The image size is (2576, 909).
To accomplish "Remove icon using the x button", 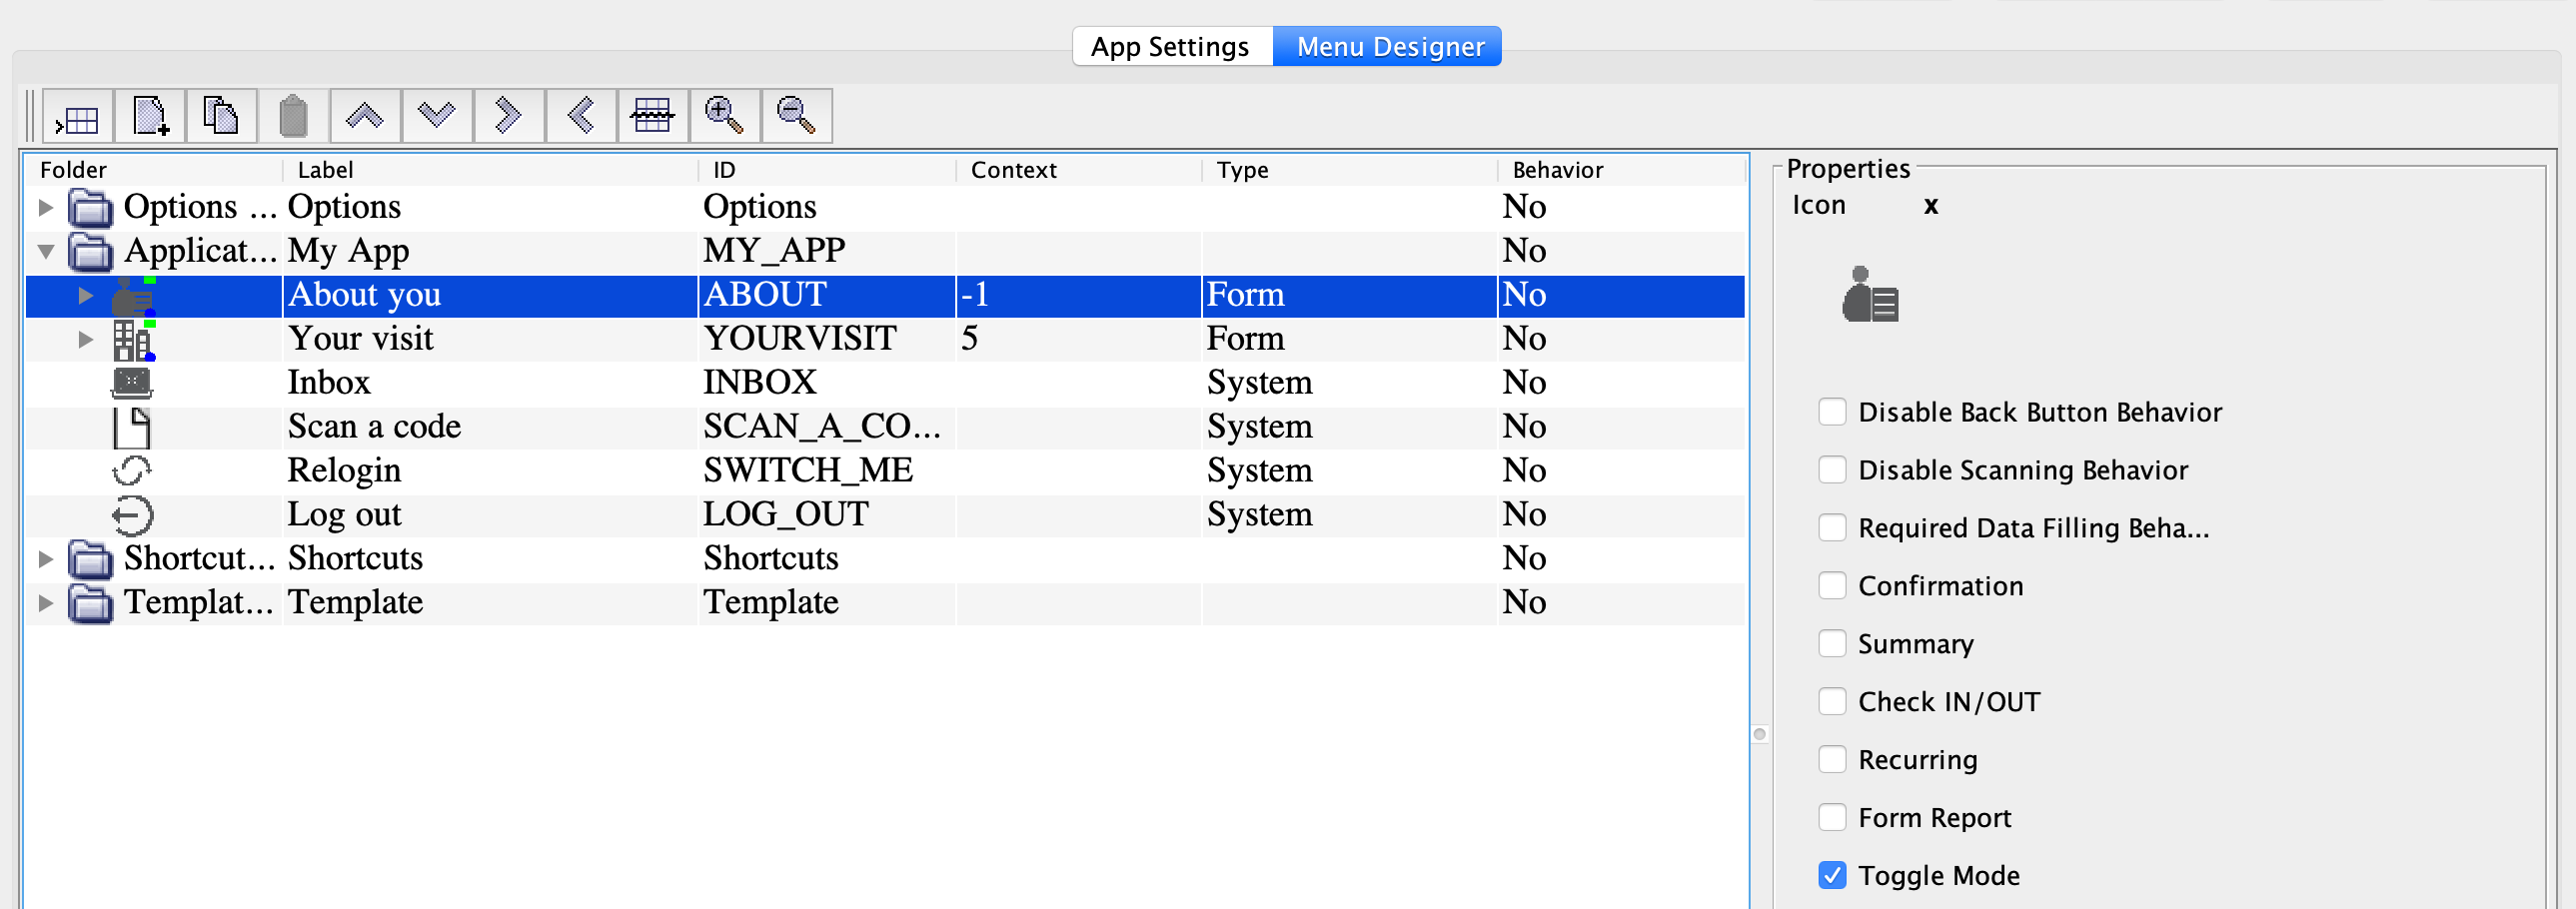I will tap(1930, 205).
